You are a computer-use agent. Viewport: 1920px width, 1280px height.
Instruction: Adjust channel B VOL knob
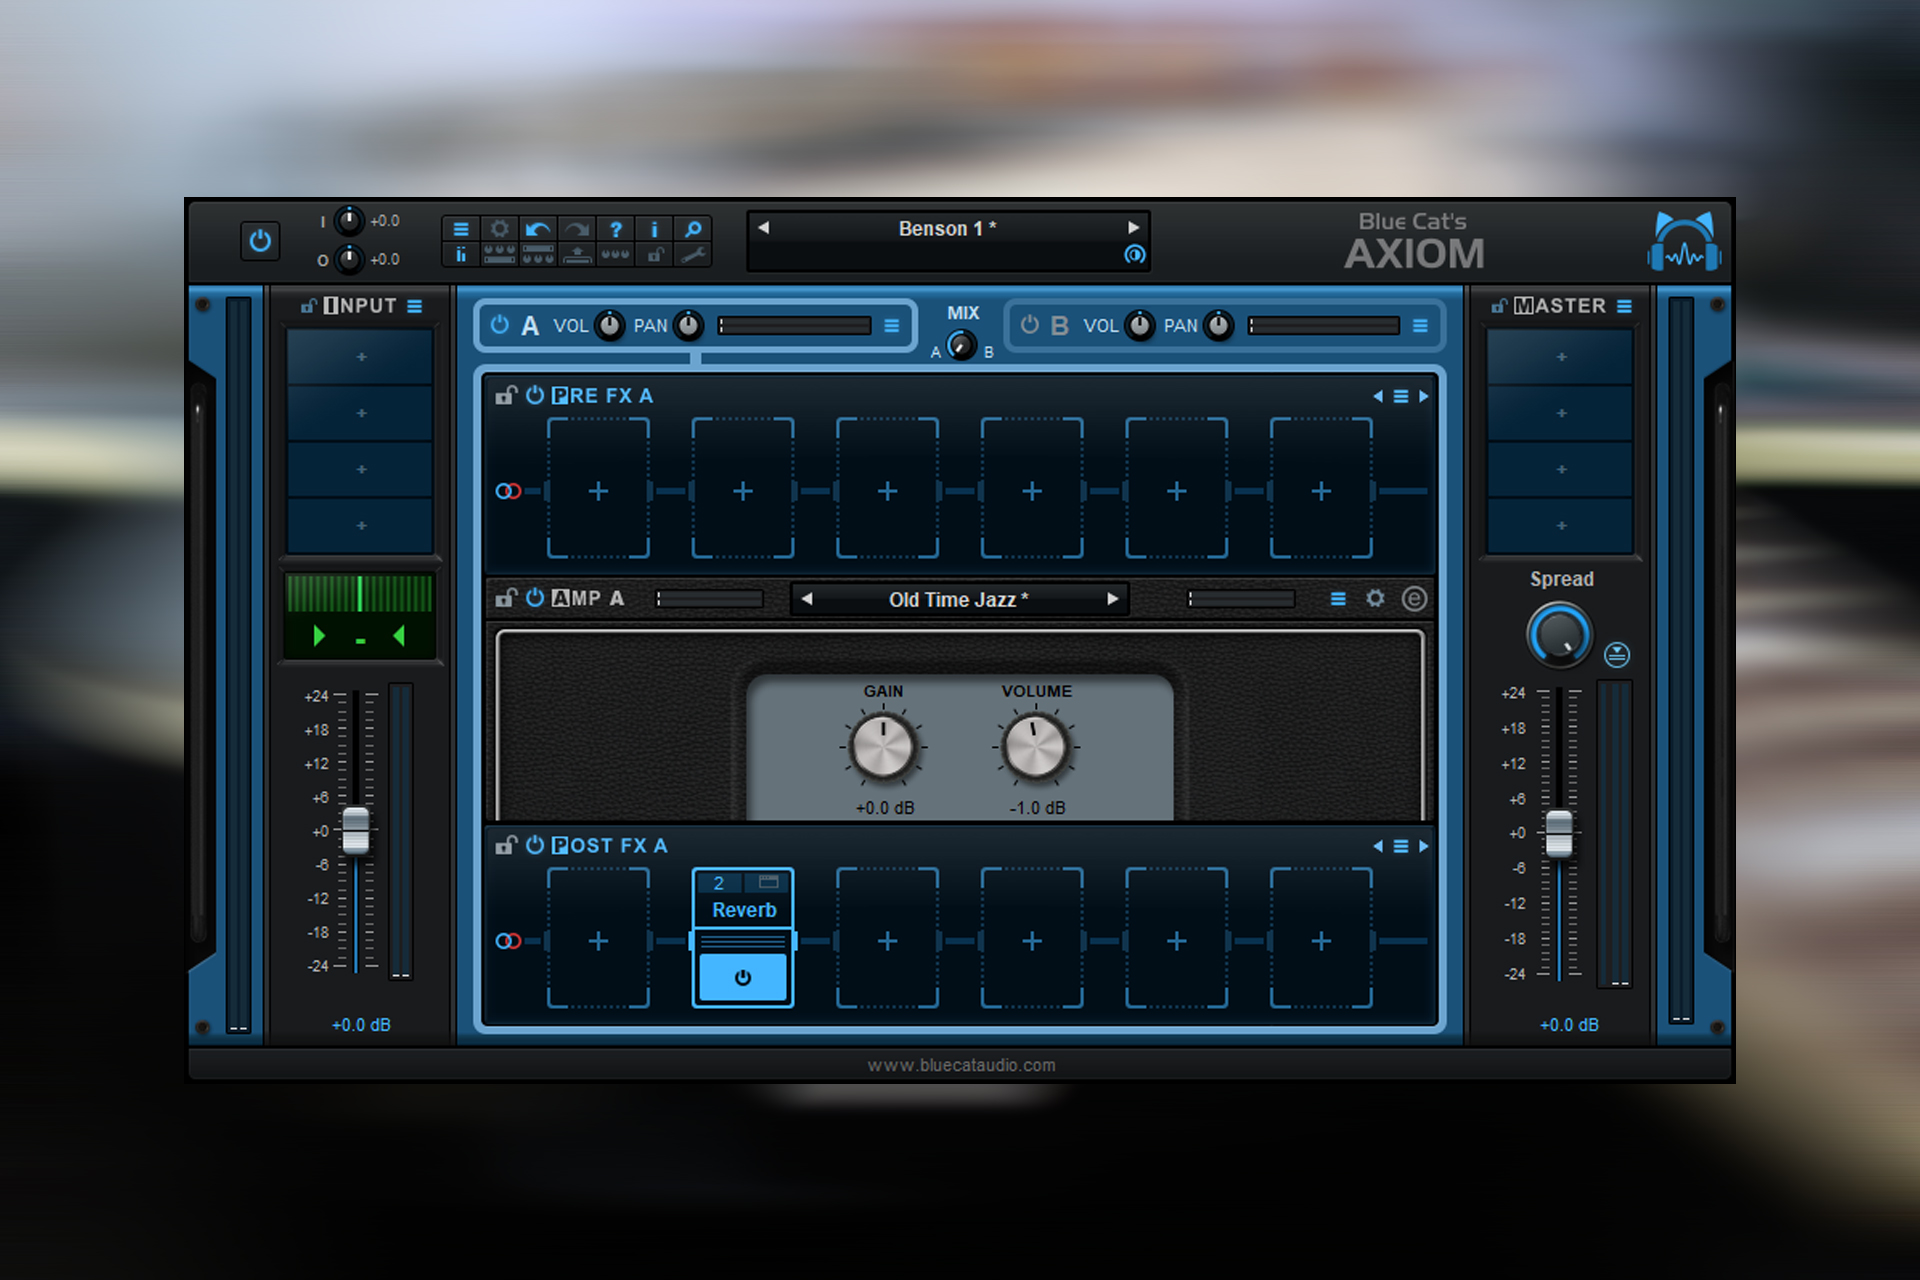coord(1139,325)
